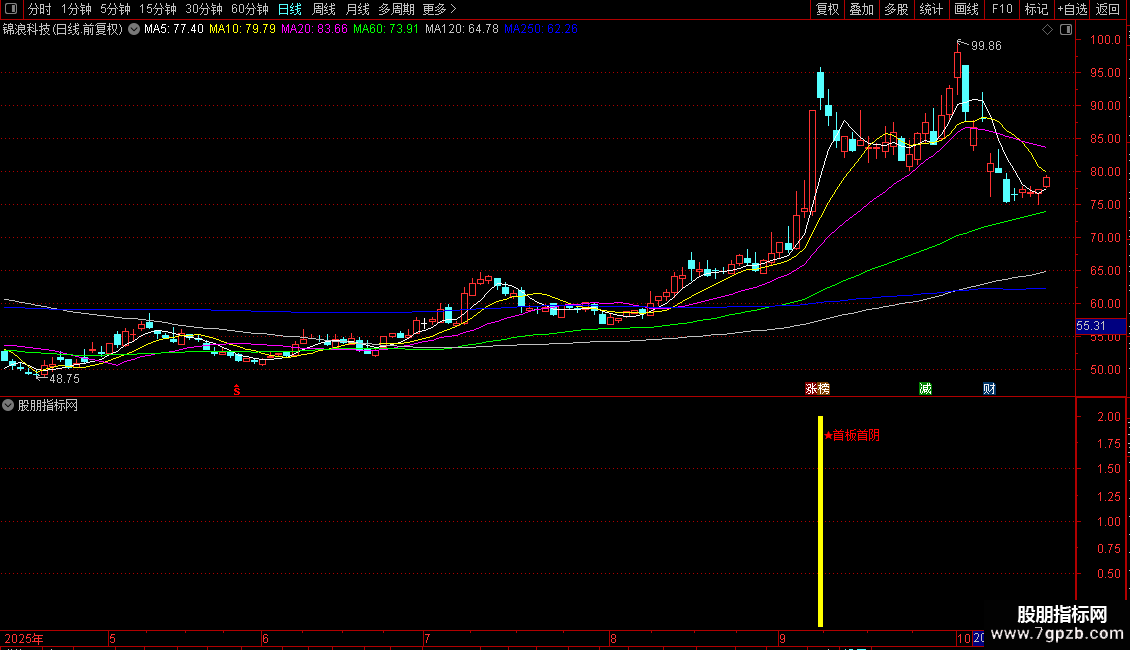The height and width of the screenshot is (650, 1130).
Task: Expand 股朋指标网 indicator dropdown arrow
Action: 8,406
